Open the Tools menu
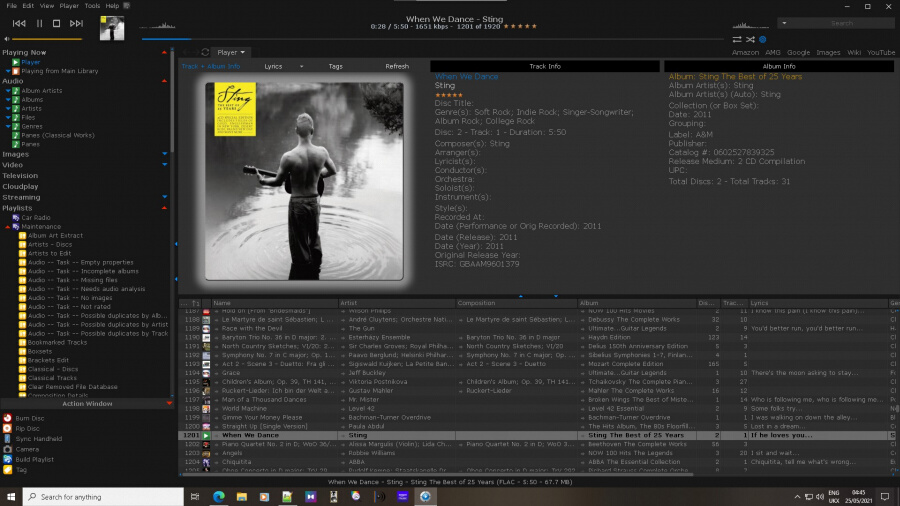Viewport: 900px width, 506px height. pos(92,6)
